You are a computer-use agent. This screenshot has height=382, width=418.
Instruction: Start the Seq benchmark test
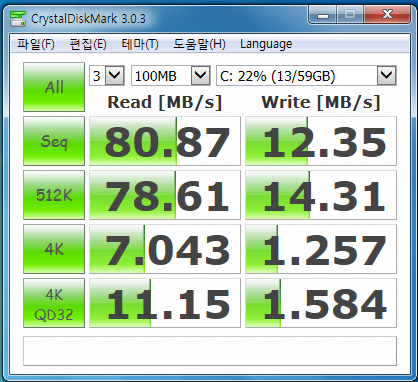(54, 141)
